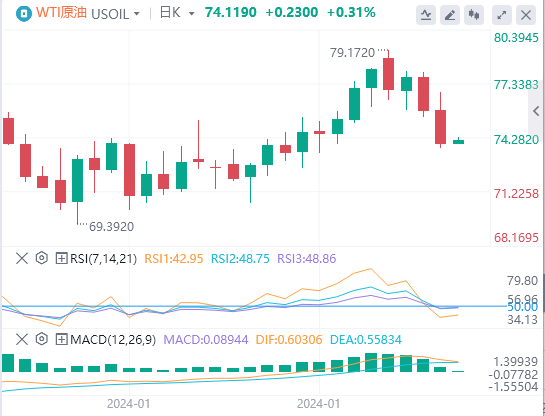Open RSI indicator settings hexagon
This screenshot has width=545, height=416.
click(x=42, y=258)
